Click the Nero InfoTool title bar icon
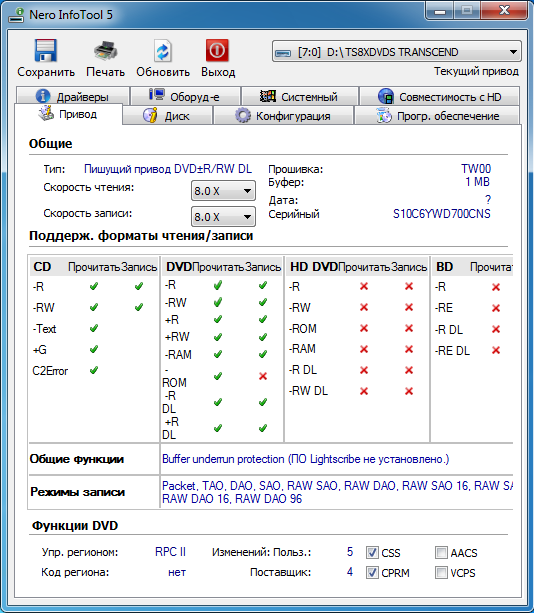The image size is (534, 613). (x=16, y=15)
